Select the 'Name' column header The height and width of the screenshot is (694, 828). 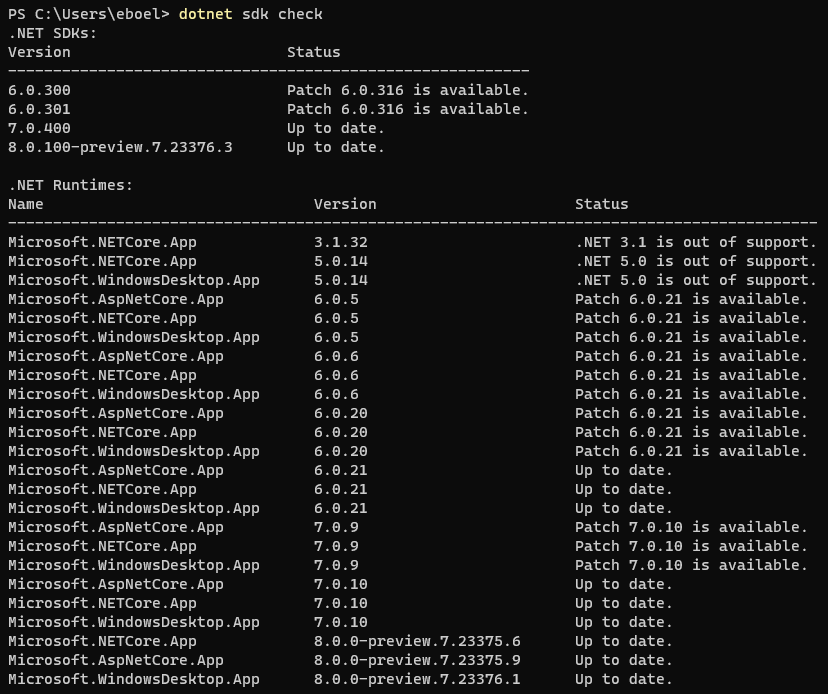pos(25,204)
